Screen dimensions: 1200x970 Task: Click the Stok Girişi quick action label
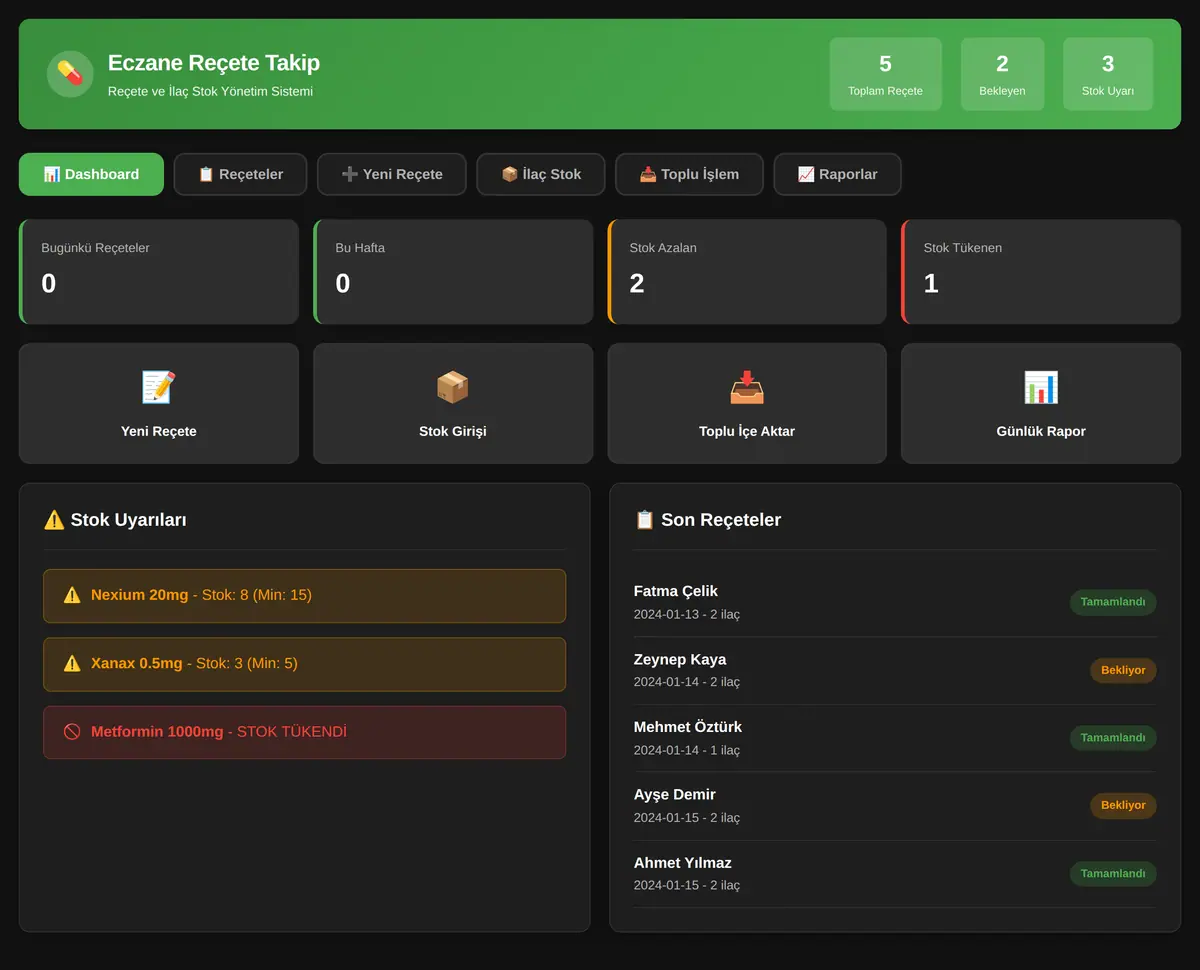coord(453,431)
